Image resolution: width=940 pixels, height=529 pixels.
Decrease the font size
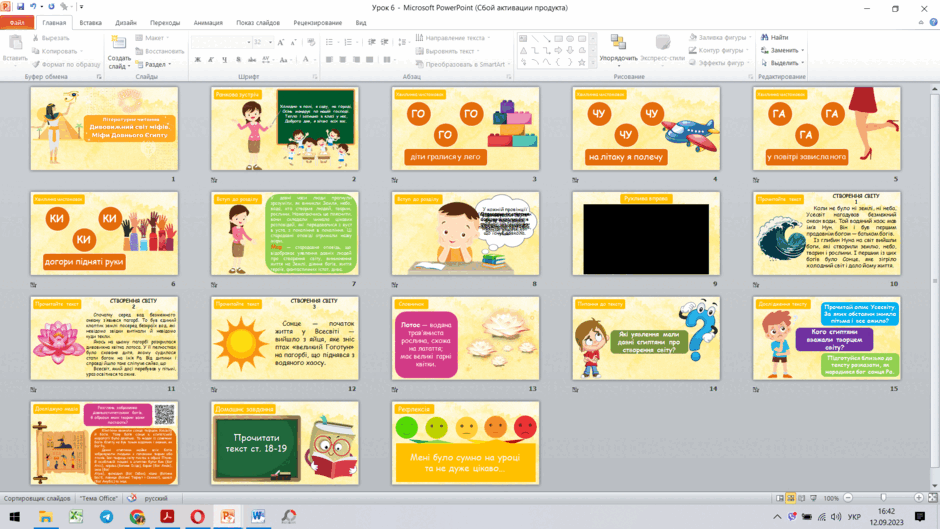click(293, 42)
